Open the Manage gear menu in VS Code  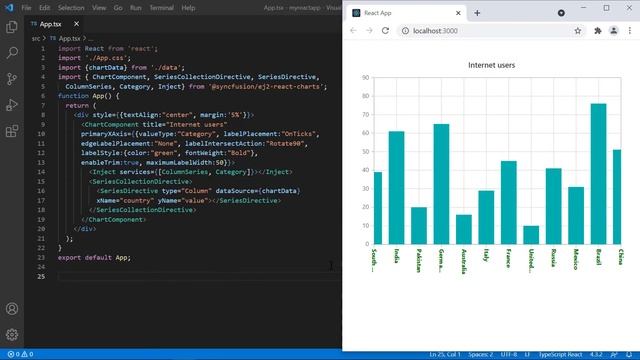point(12,335)
